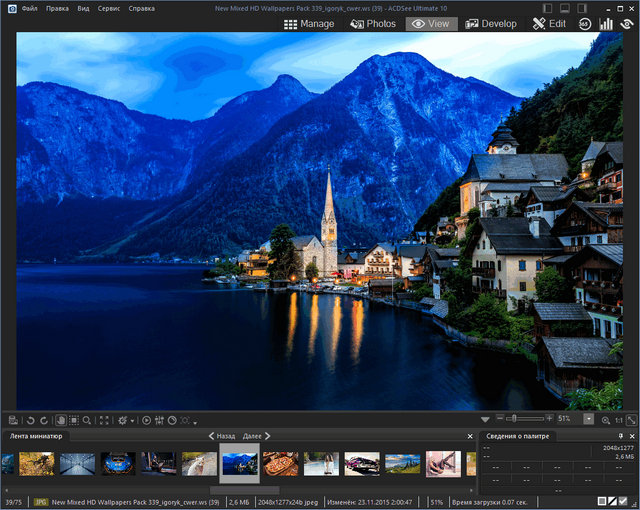Open the Файл menu
Viewport: 640px width, 510px height.
pyautogui.click(x=29, y=7)
